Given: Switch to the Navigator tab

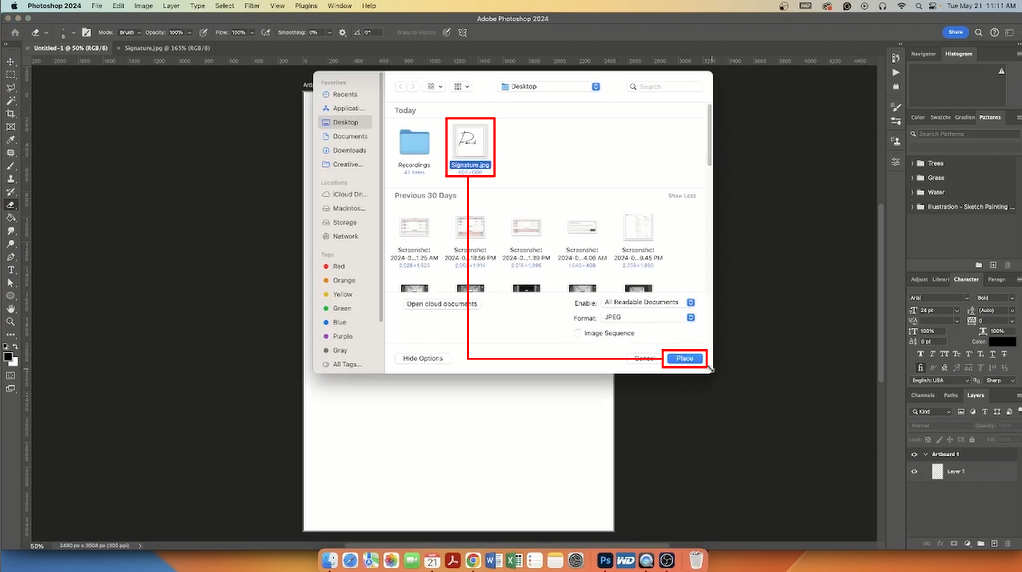Looking at the screenshot, I should [923, 54].
